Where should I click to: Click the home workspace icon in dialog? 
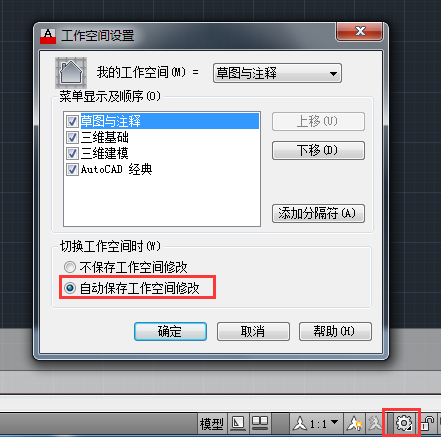pos(71,73)
